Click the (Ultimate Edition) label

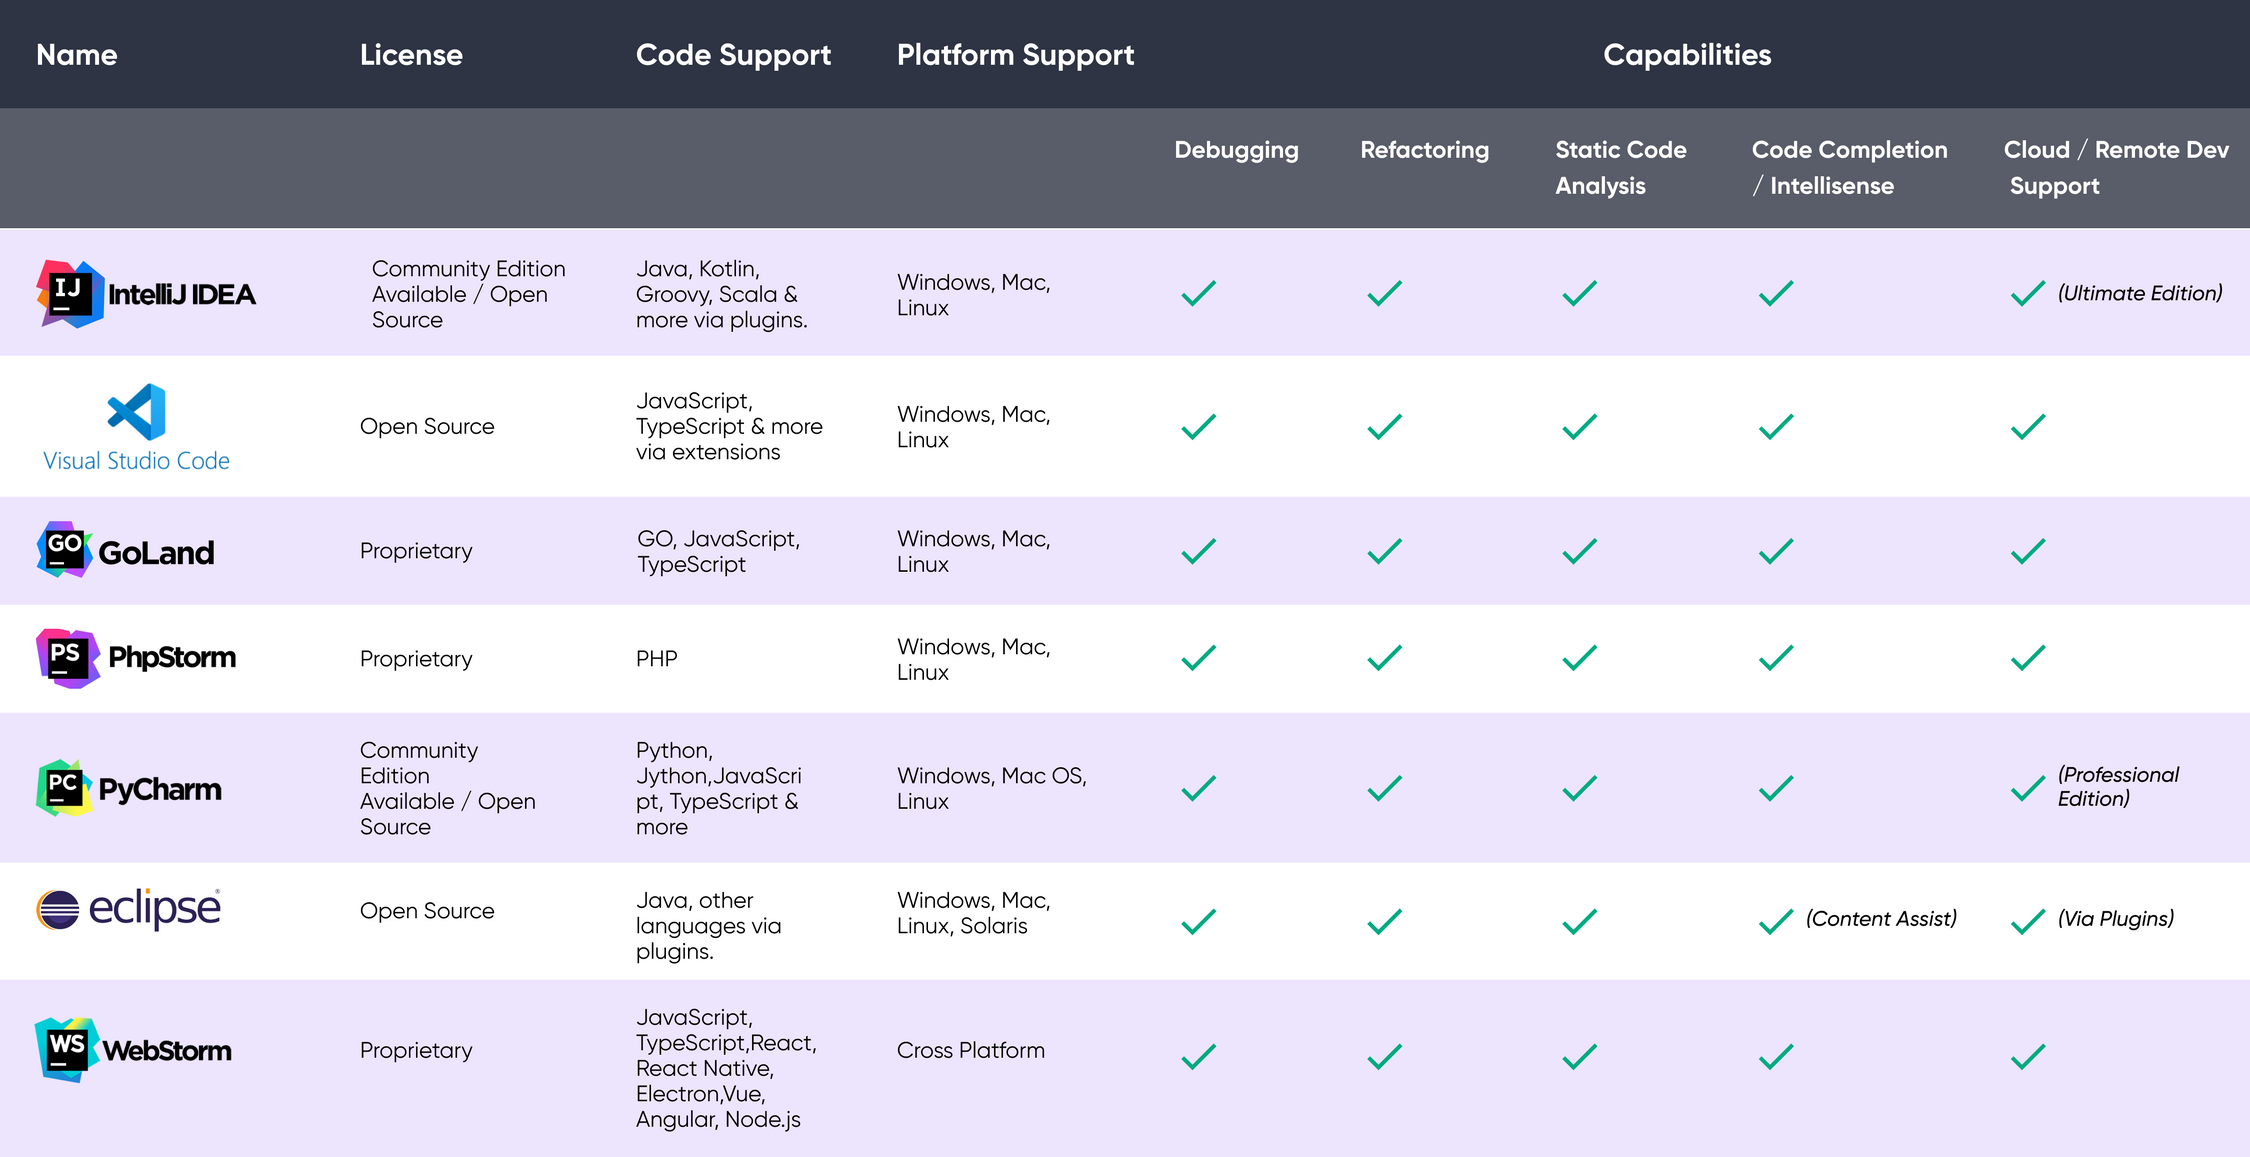click(2140, 293)
